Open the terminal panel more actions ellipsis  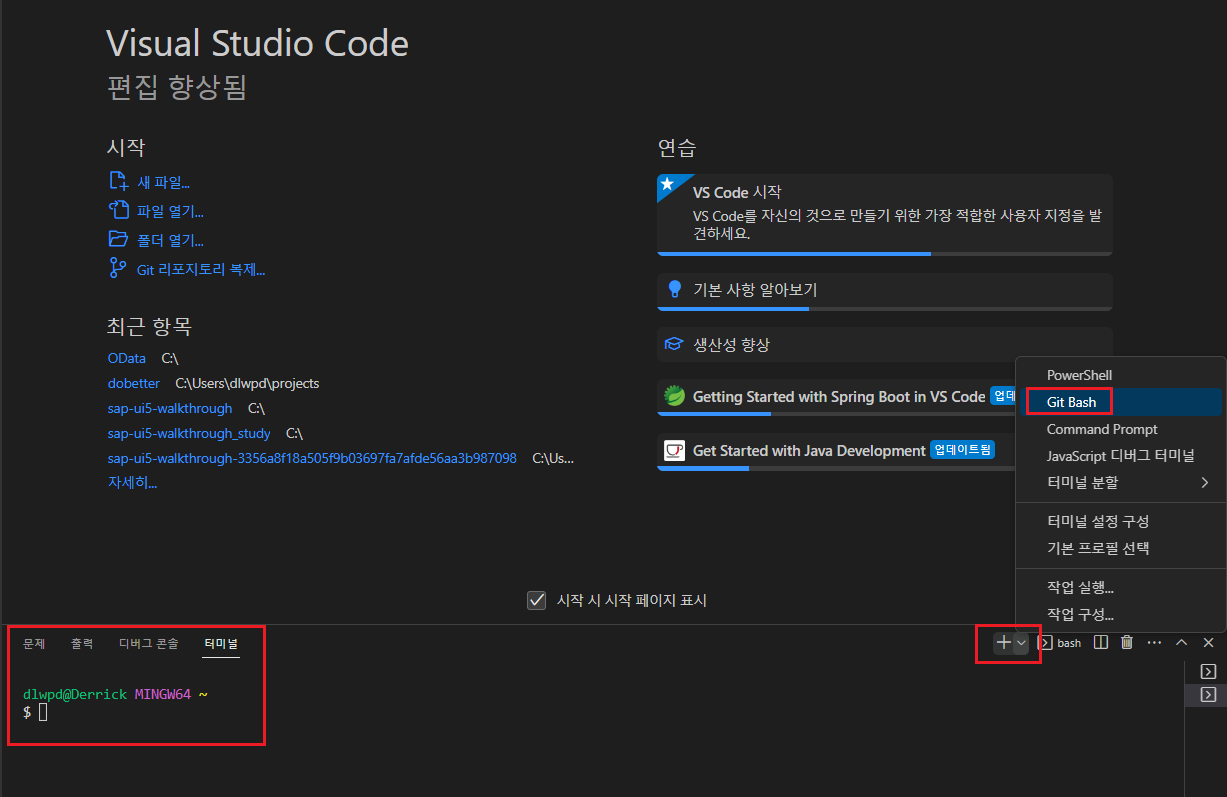pos(1154,643)
